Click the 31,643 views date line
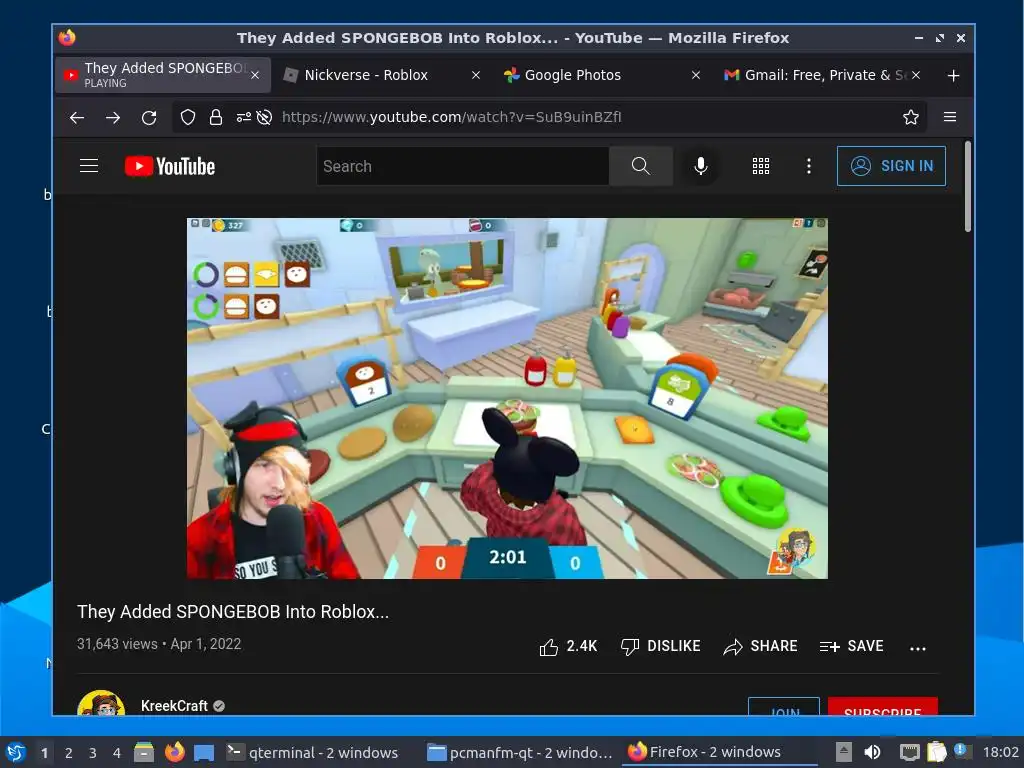 pos(159,644)
